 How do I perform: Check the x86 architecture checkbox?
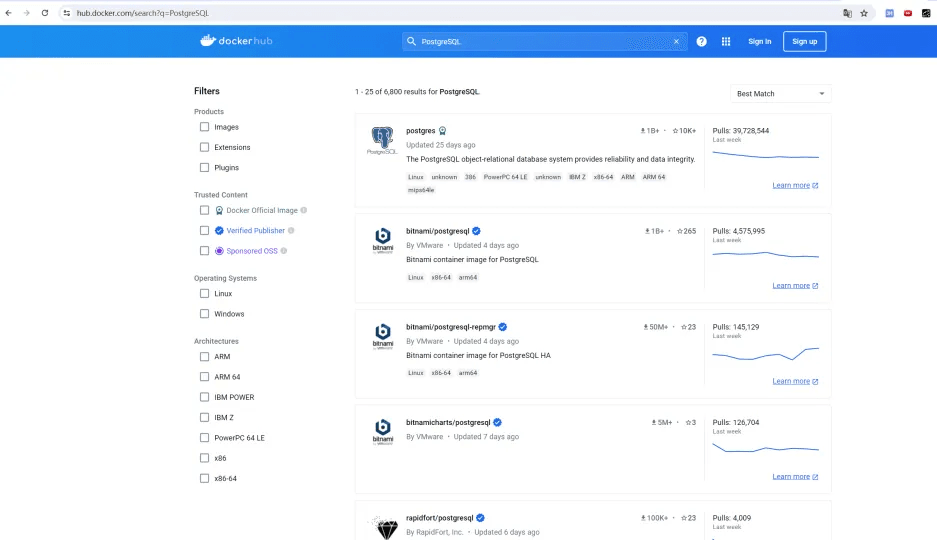click(x=204, y=458)
